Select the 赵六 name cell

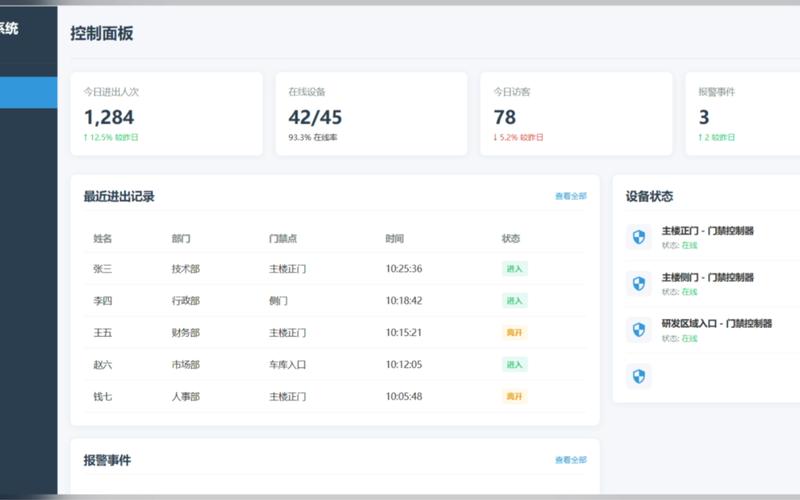point(103,364)
